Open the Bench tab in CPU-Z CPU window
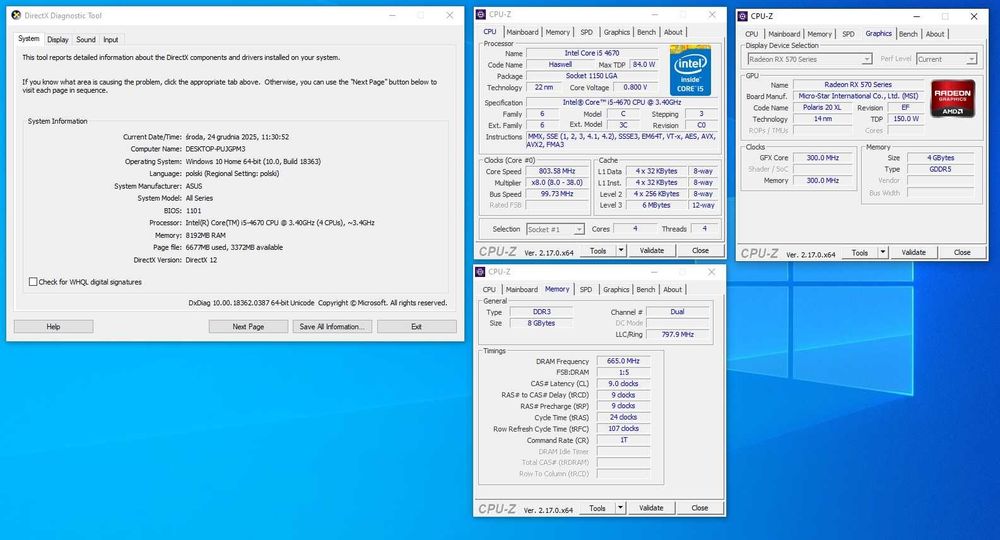This screenshot has width=1000, height=540. pos(646,32)
